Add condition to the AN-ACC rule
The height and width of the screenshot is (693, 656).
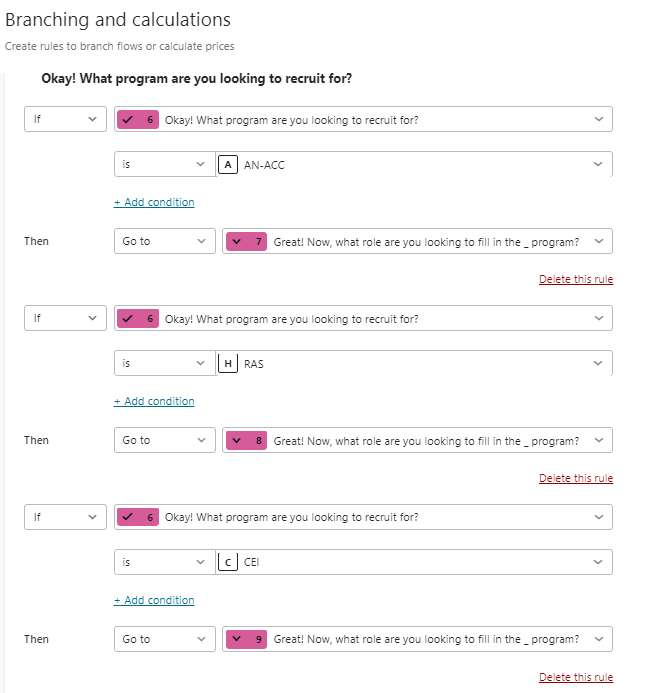coord(154,202)
